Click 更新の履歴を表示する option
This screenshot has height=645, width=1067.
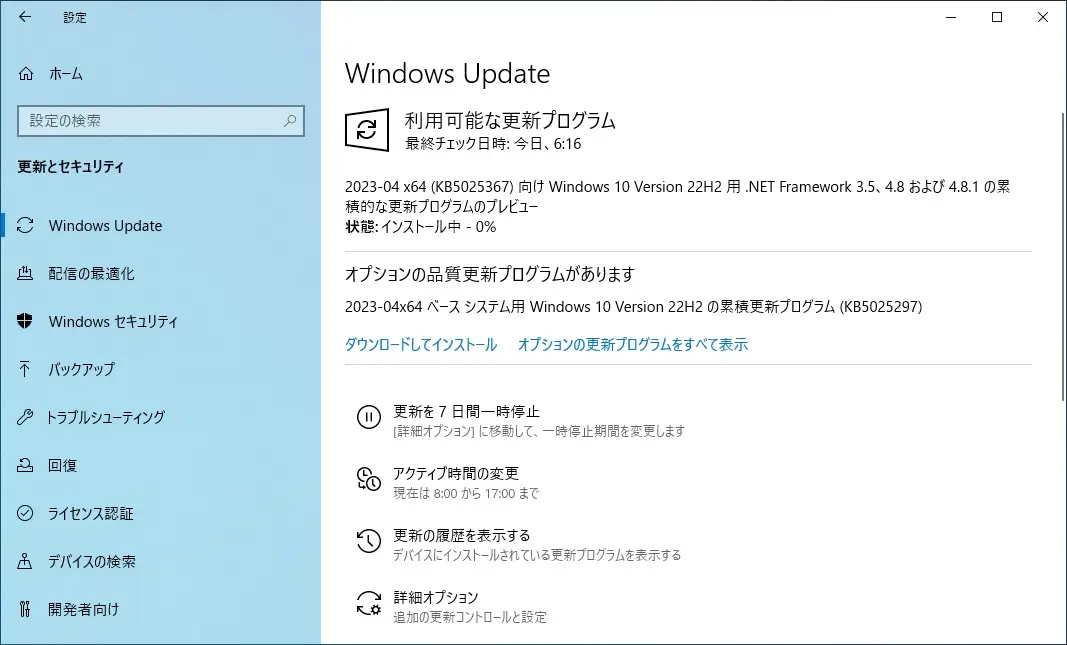[460, 534]
